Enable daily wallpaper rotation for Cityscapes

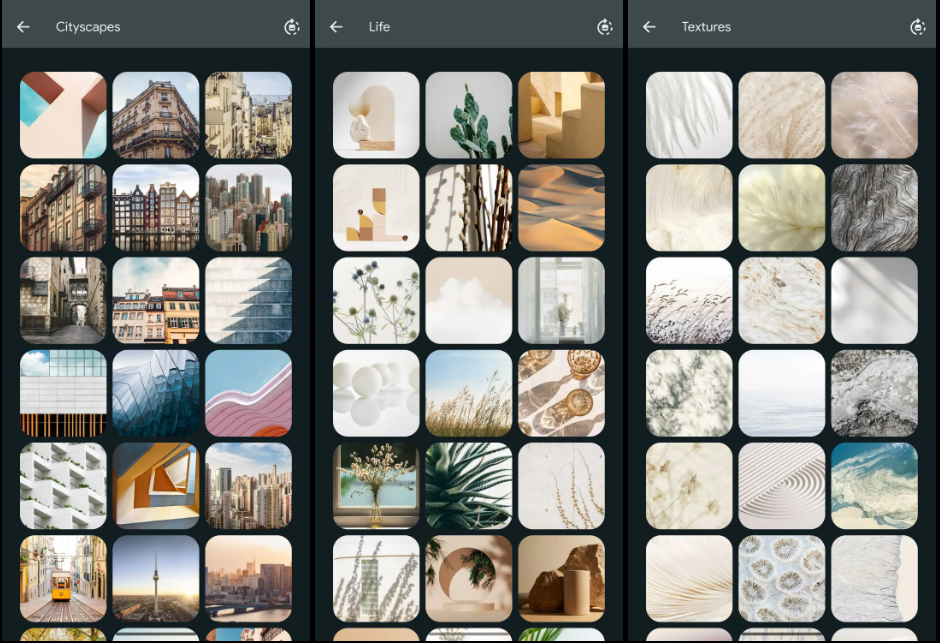coord(292,27)
